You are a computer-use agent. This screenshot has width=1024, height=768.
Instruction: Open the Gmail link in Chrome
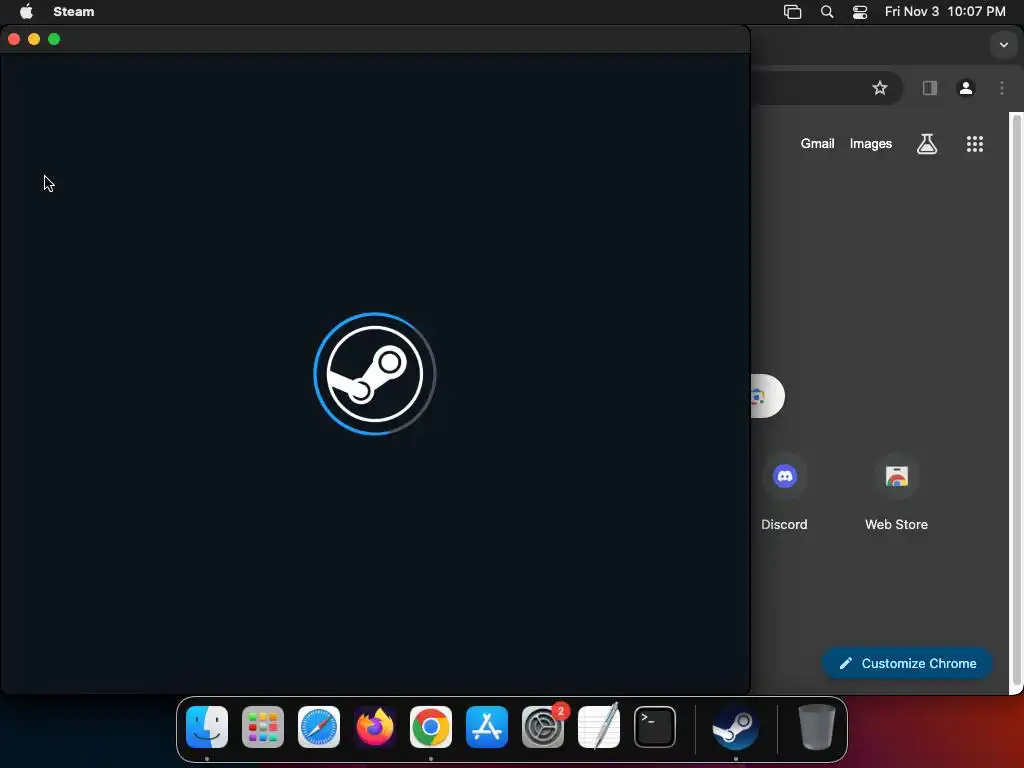(818, 144)
